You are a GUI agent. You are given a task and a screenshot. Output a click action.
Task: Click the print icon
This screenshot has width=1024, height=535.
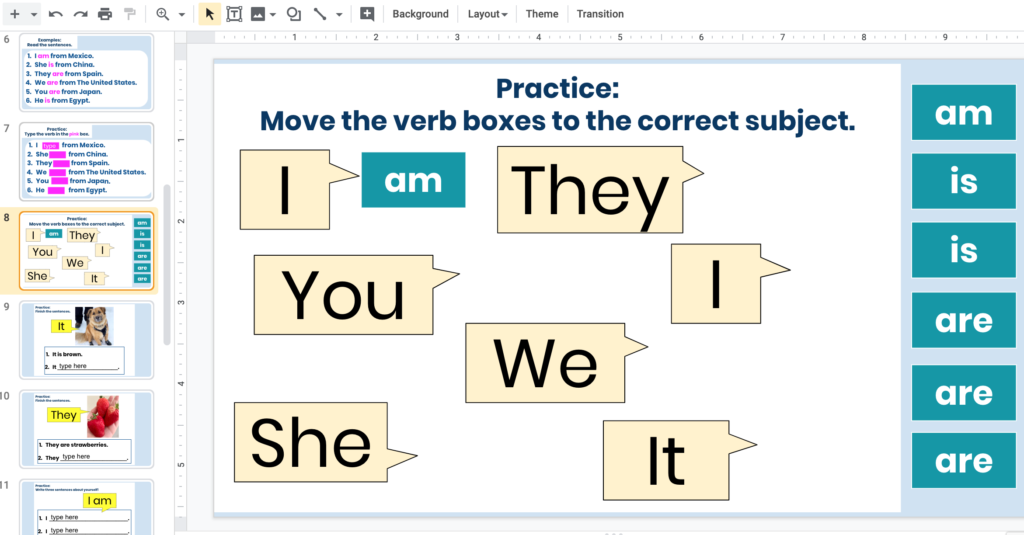tap(104, 14)
